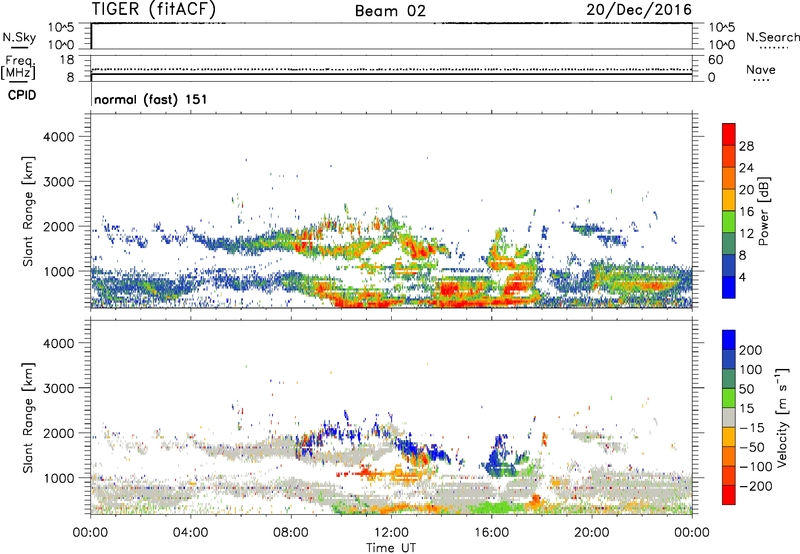Screen dimensions: 800x554
Task: Click the "2000" range label on power panel
Action: click(x=59, y=226)
